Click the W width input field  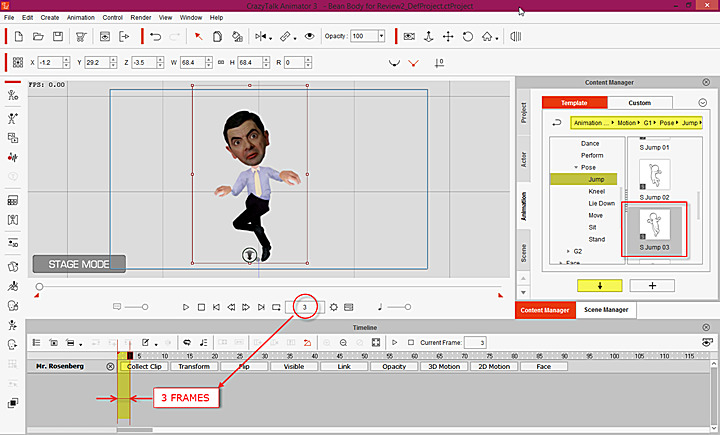pos(193,62)
